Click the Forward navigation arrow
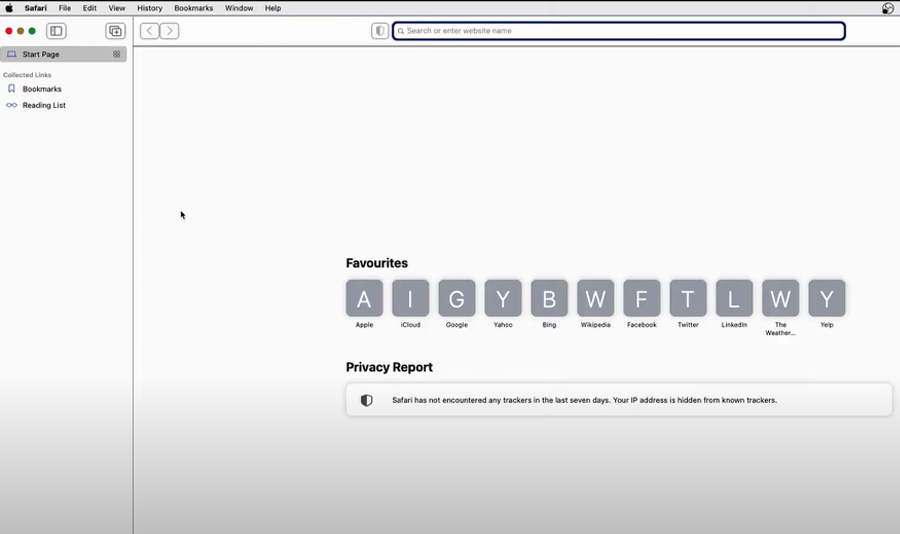900x534 pixels. (x=170, y=31)
